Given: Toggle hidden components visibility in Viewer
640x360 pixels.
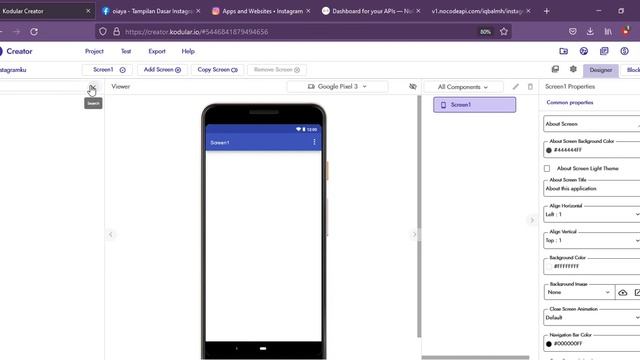Looking at the screenshot, I should point(413,87).
